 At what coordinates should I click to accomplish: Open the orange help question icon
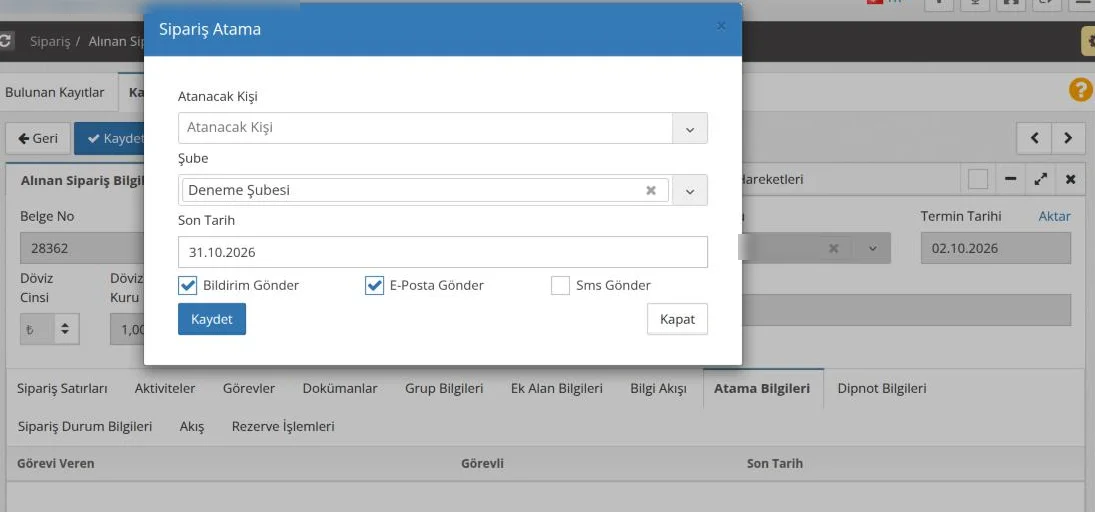pyautogui.click(x=1080, y=90)
